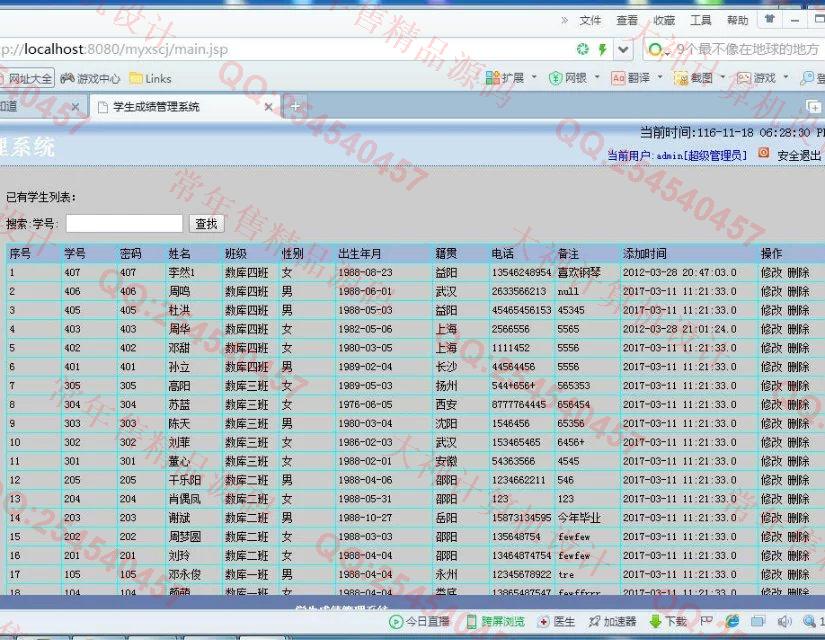The height and width of the screenshot is (640, 825).
Task: Open 游戏中心 bookmark
Action: (90, 78)
